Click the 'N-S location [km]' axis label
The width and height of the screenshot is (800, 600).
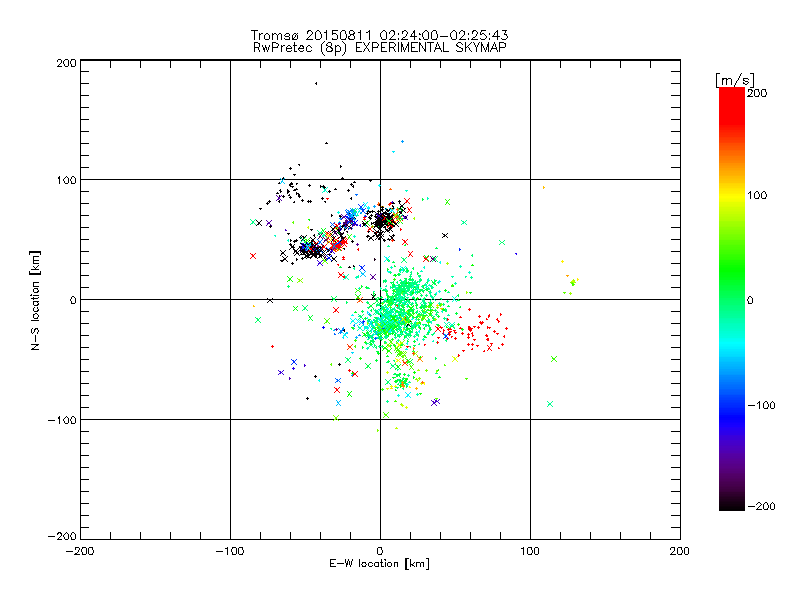point(35,300)
